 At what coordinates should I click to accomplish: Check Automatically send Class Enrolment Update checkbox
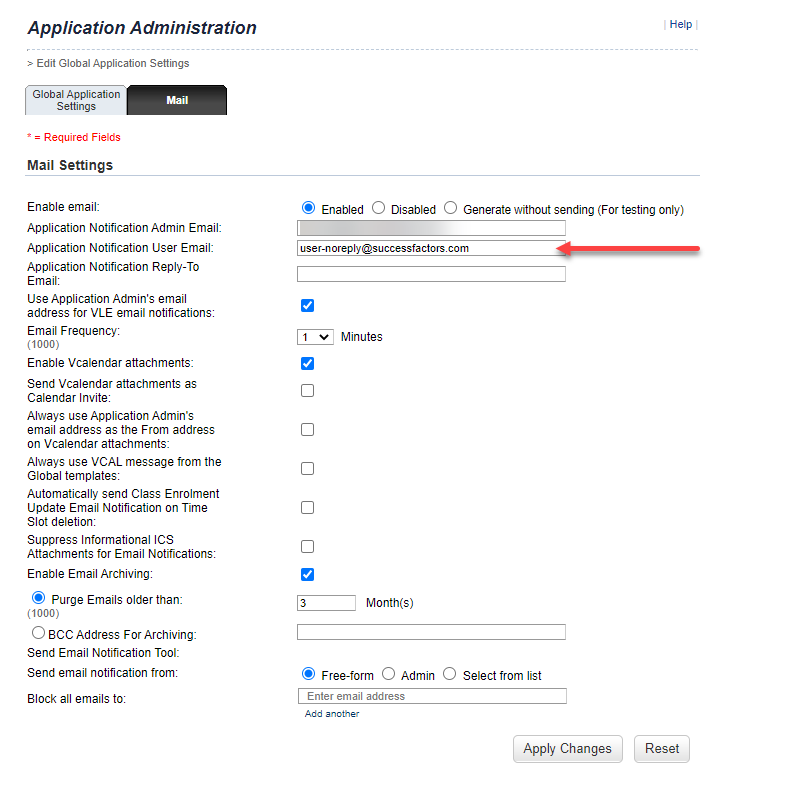pyautogui.click(x=307, y=507)
